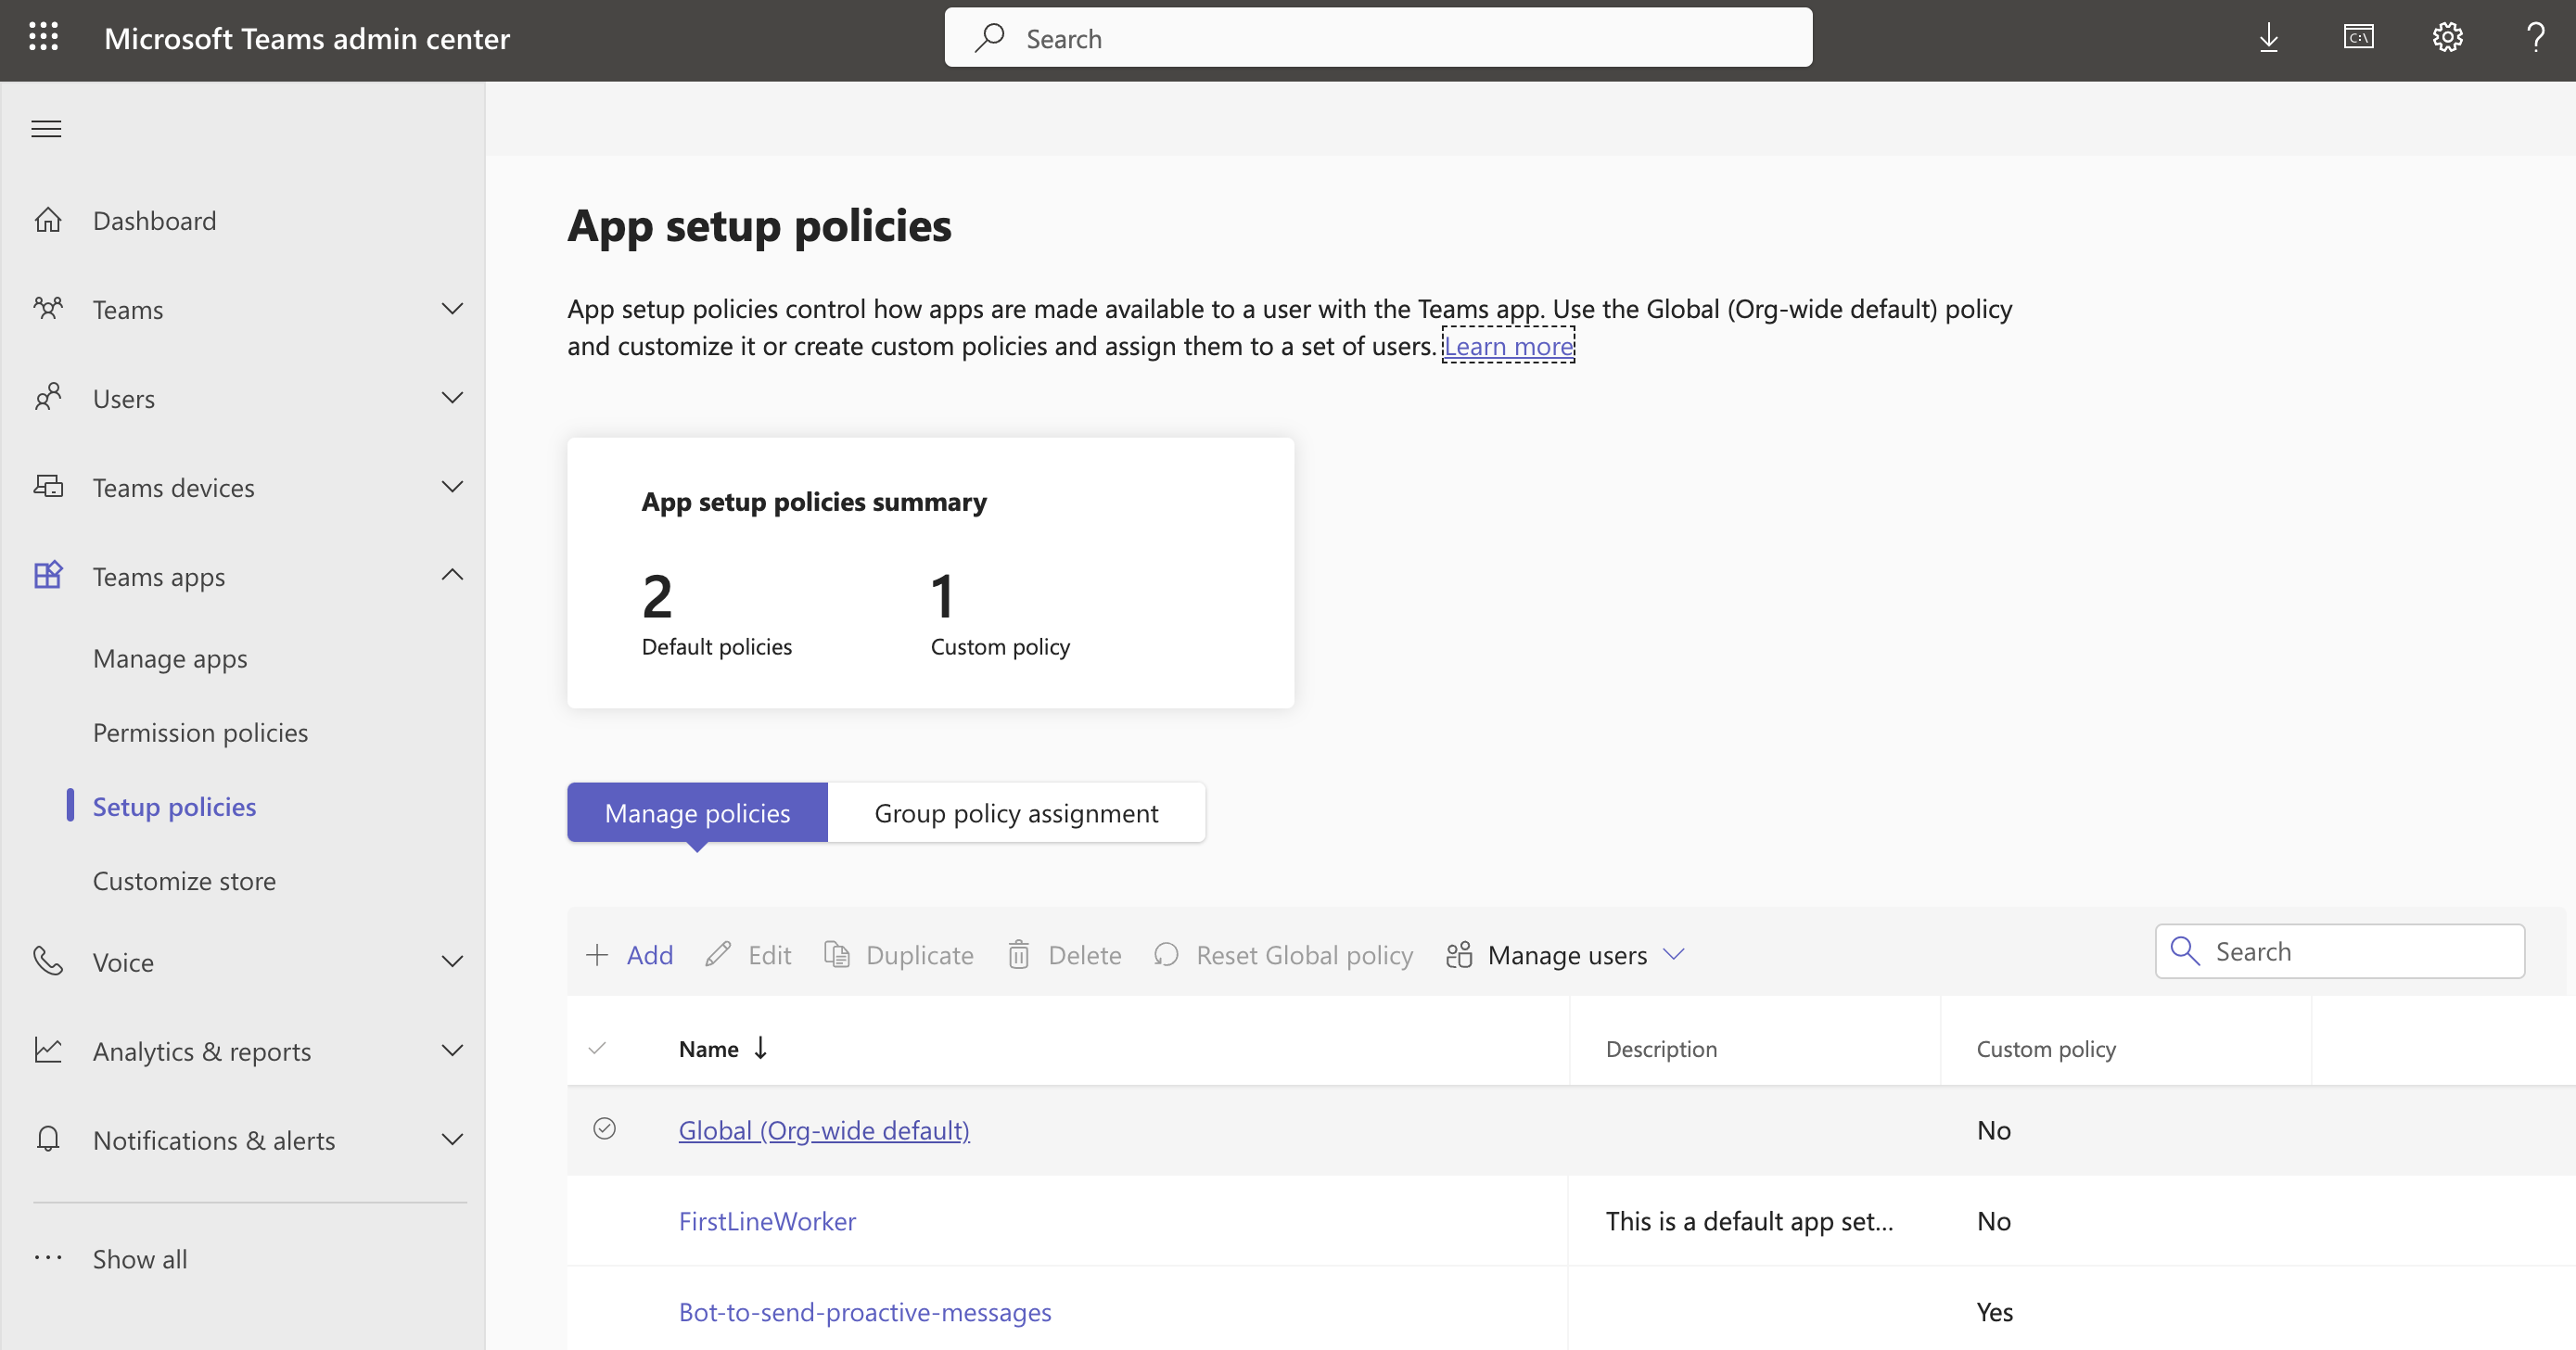
Task: Click the Learn more link
Action: [1507, 346]
